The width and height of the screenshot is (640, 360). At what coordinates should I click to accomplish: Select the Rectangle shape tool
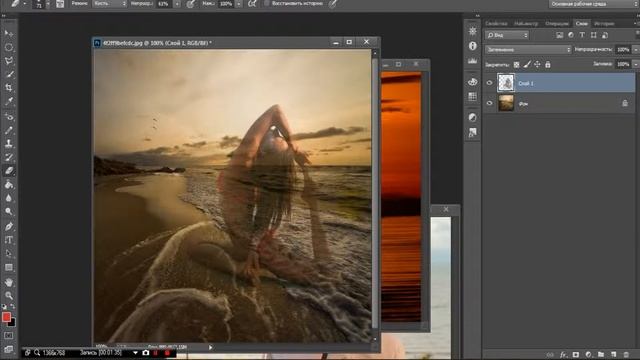[8, 267]
